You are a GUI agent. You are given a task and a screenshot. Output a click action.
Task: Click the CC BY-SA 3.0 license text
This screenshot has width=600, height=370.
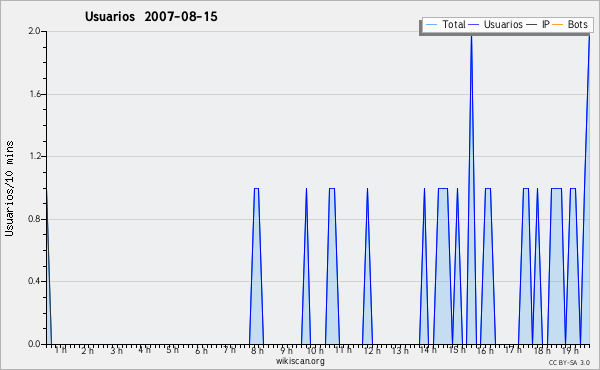coord(569,362)
